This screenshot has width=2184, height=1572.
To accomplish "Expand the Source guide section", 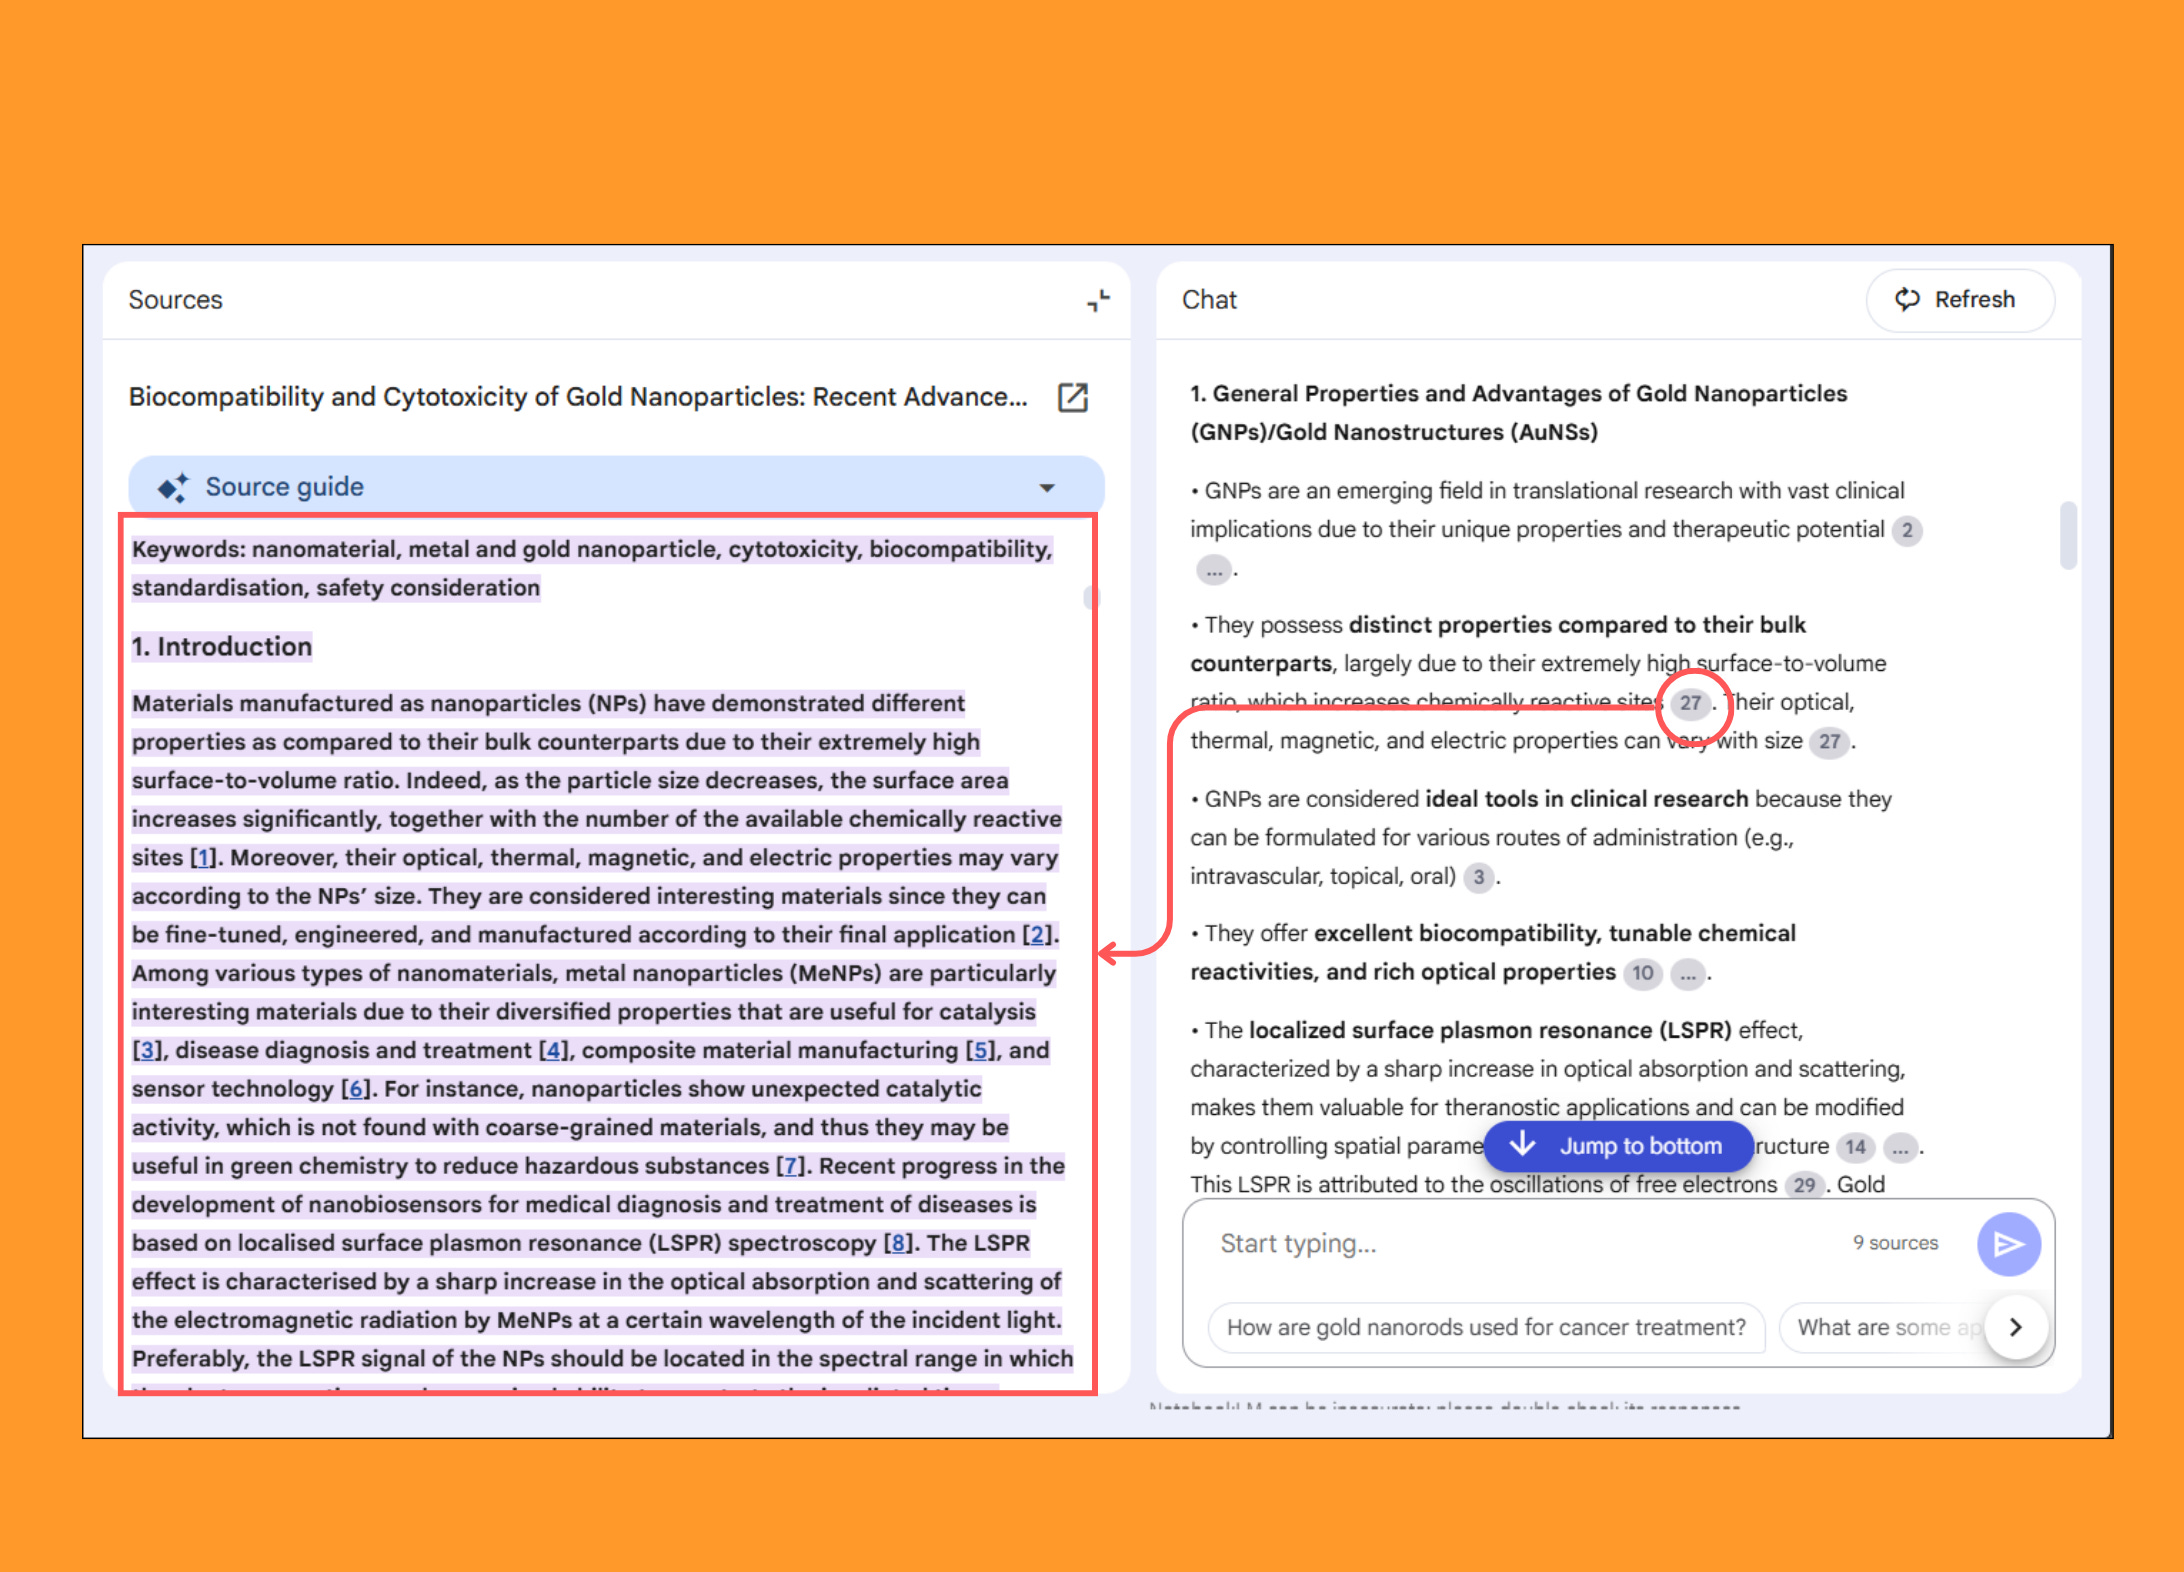I will (1046, 487).
